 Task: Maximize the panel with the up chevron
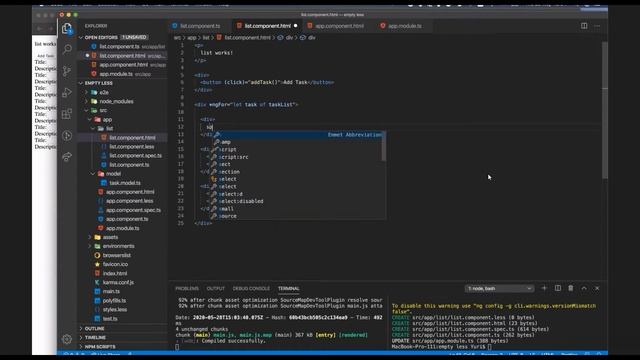point(584,288)
